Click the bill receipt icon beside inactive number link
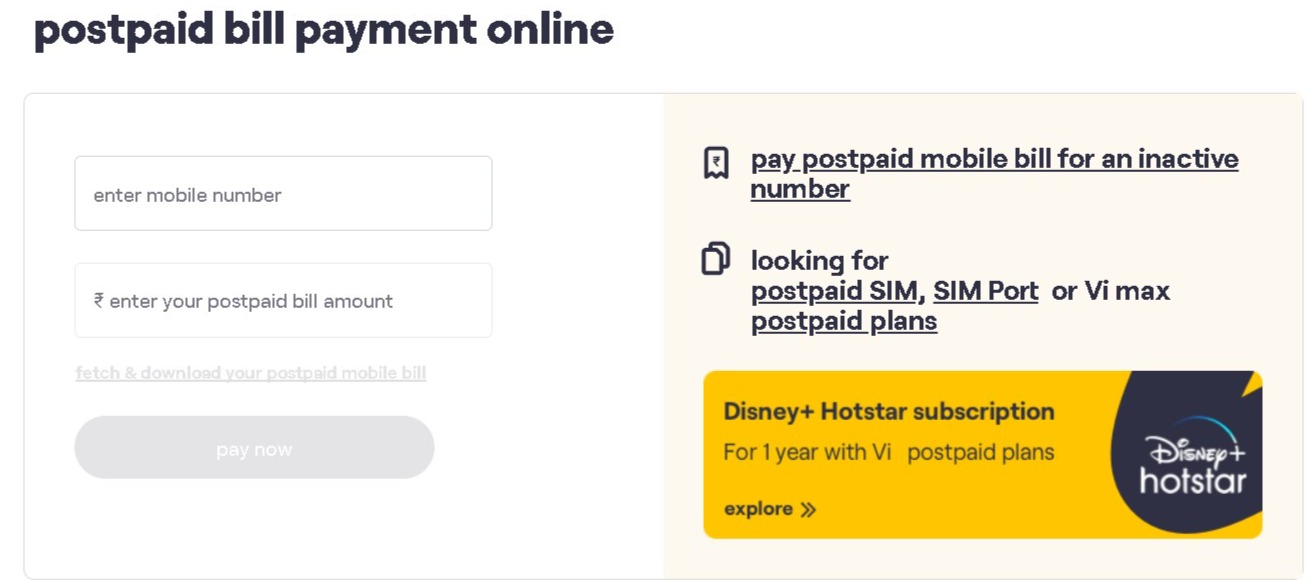The height and width of the screenshot is (580, 1312). [716, 160]
